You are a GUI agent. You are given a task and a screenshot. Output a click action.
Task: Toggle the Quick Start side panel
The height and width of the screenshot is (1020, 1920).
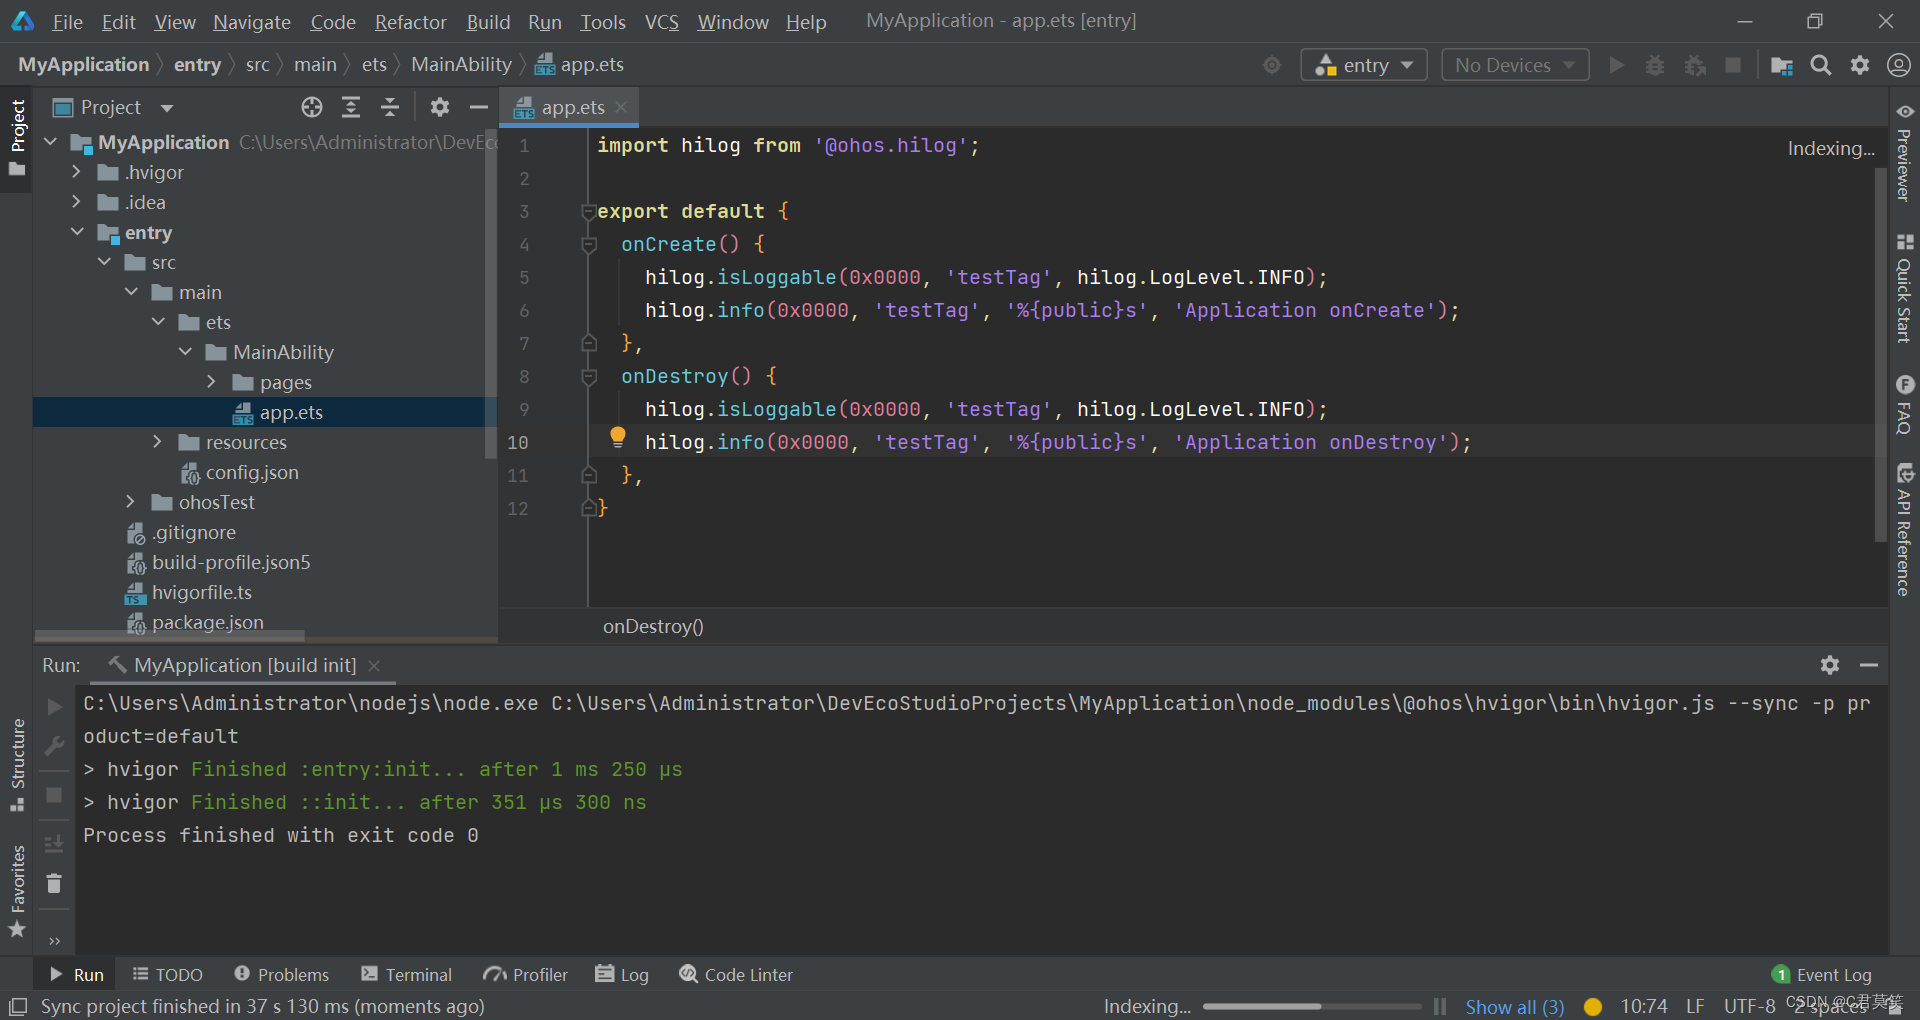pyautogui.click(x=1904, y=288)
